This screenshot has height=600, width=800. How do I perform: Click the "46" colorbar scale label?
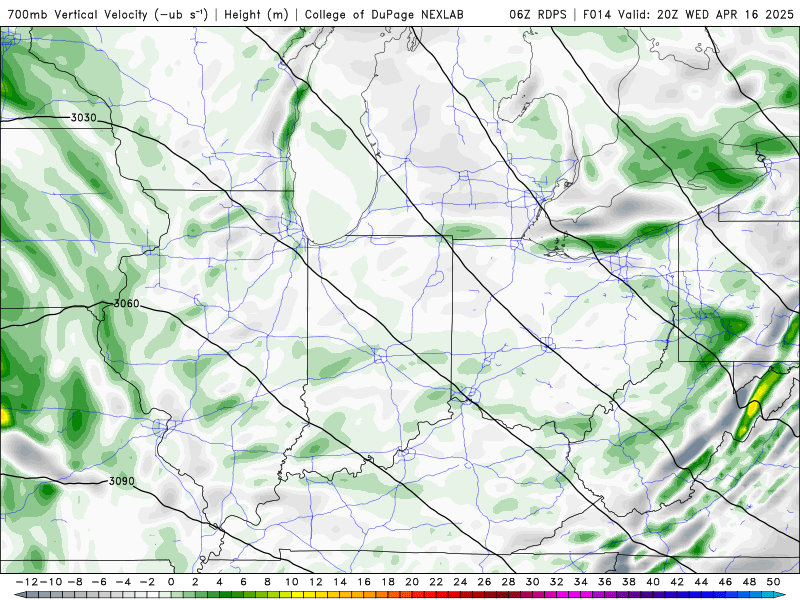point(725,582)
